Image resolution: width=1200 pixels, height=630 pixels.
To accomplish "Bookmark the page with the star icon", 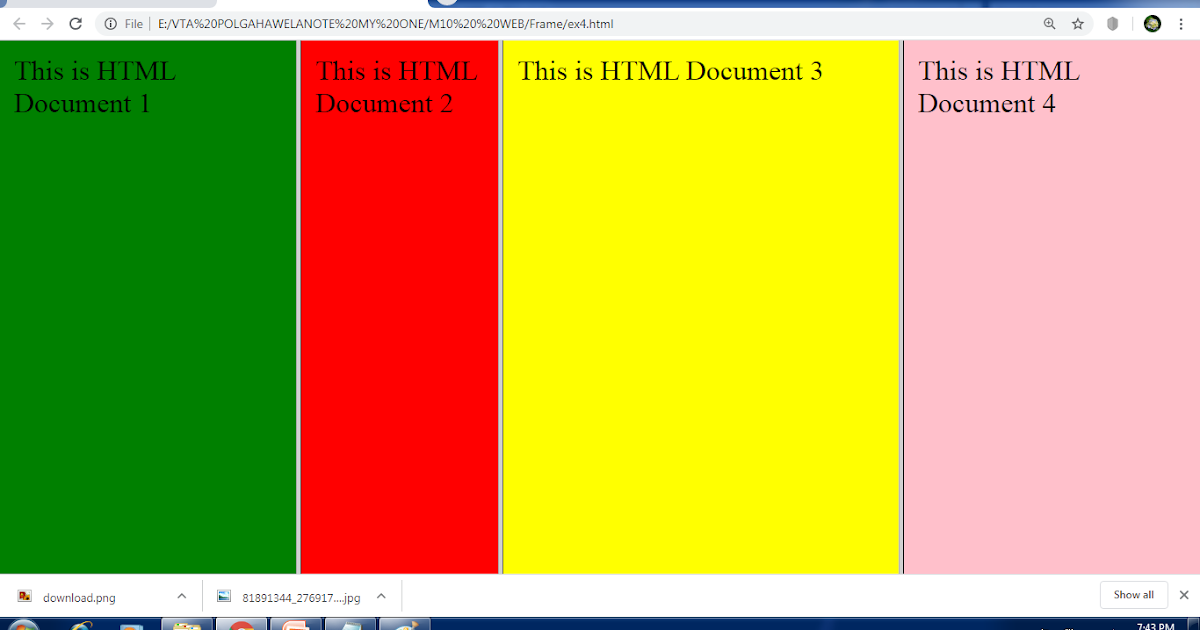I will click(1077, 23).
